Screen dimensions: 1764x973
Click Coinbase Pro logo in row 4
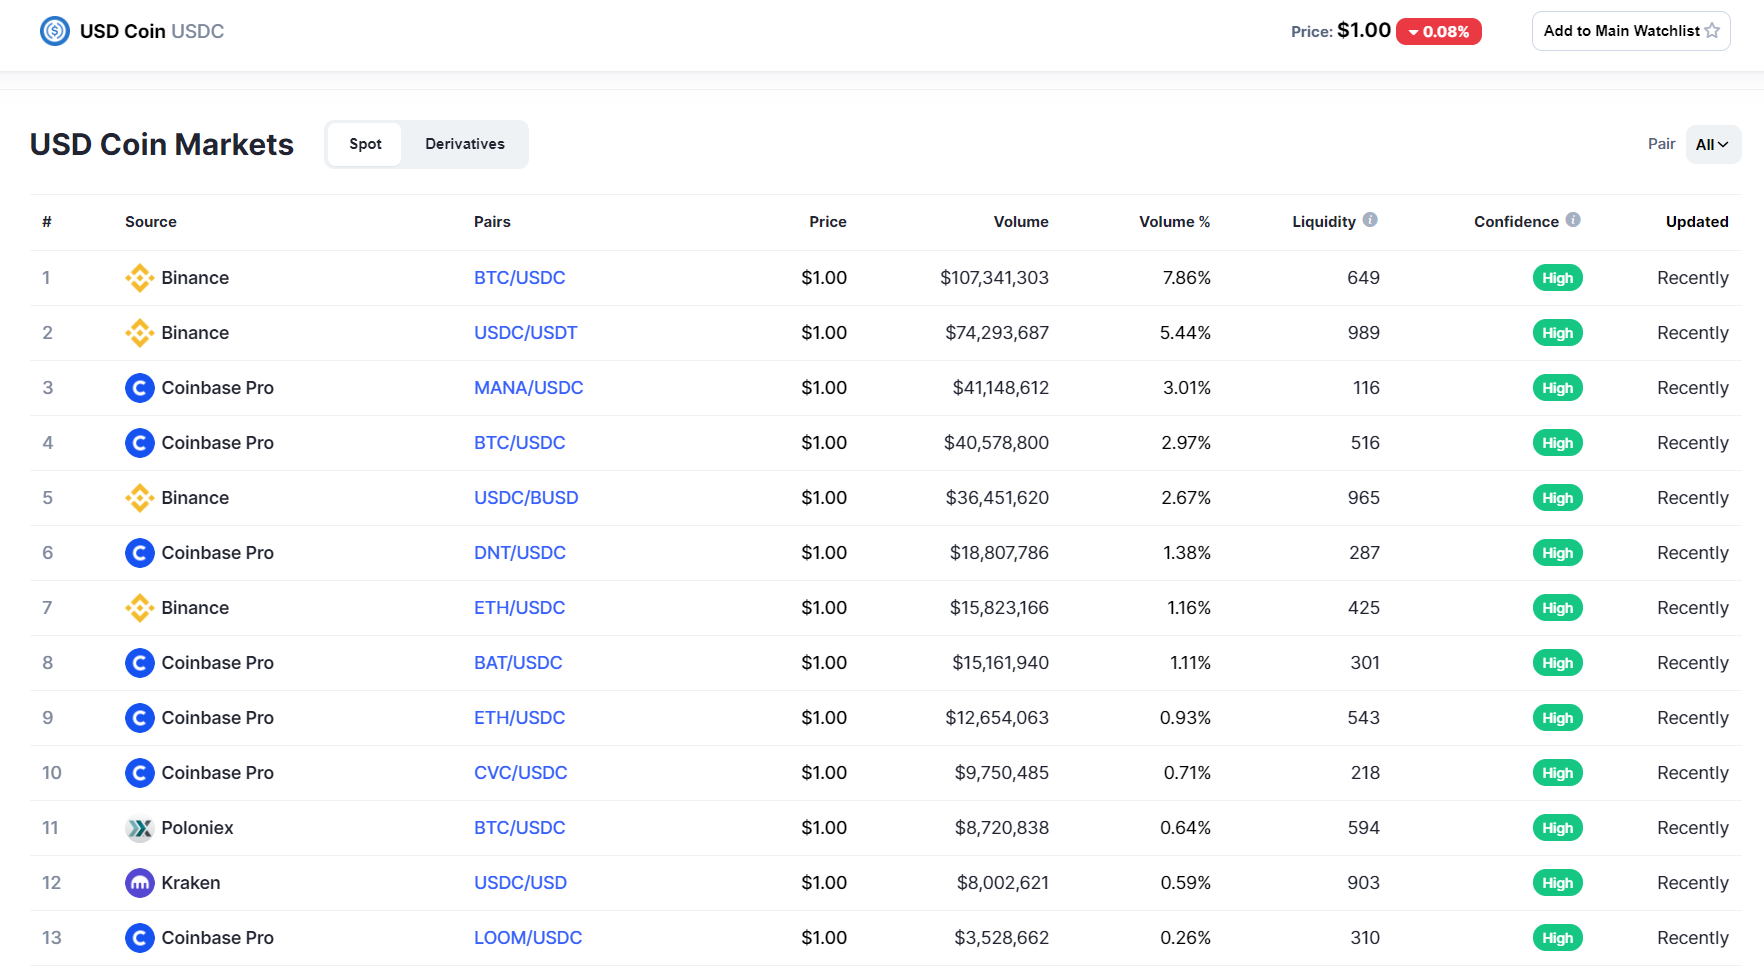pyautogui.click(x=140, y=443)
